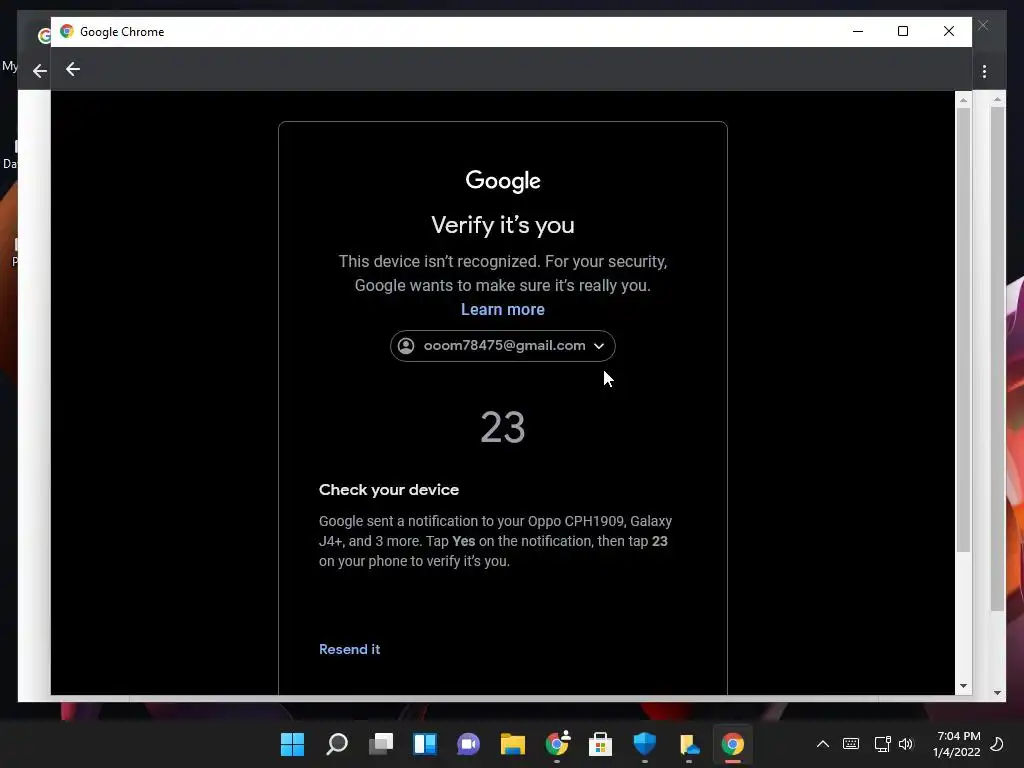The width and height of the screenshot is (1024, 768).
Task: Open the Chrome profile shortcut on the taskbar
Action: [557, 743]
